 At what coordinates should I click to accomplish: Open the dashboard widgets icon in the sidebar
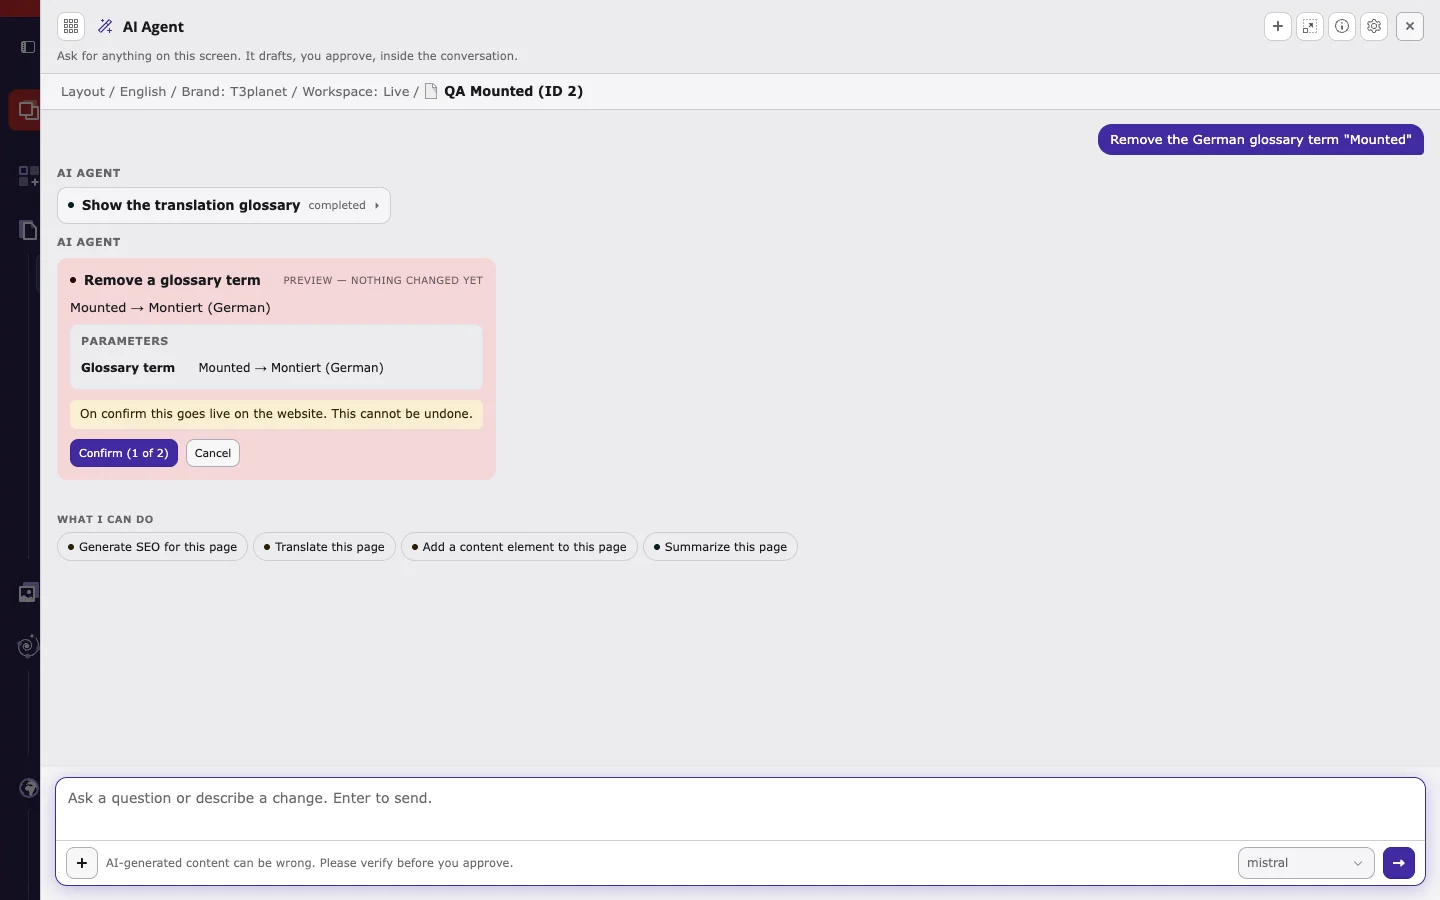[x=28, y=176]
